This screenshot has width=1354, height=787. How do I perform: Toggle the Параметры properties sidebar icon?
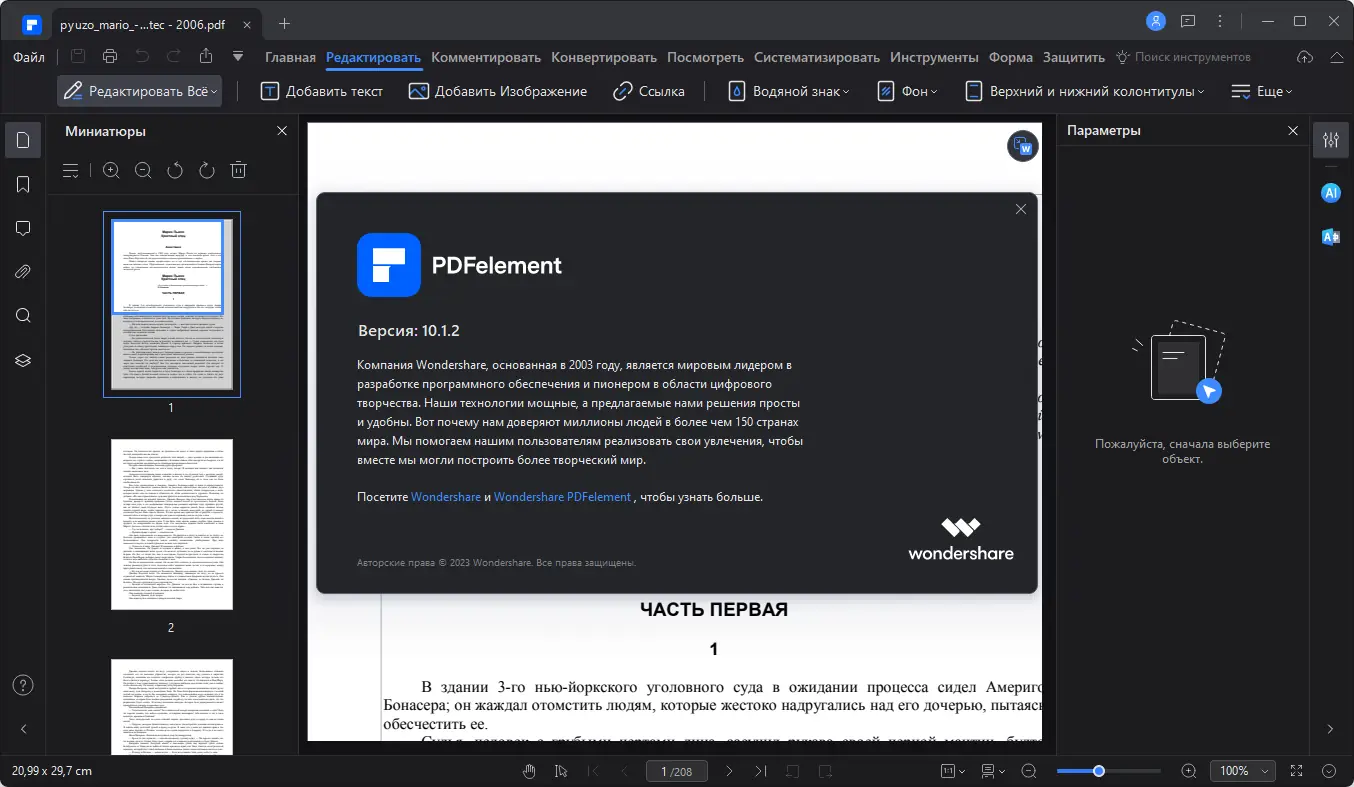tap(1331, 140)
